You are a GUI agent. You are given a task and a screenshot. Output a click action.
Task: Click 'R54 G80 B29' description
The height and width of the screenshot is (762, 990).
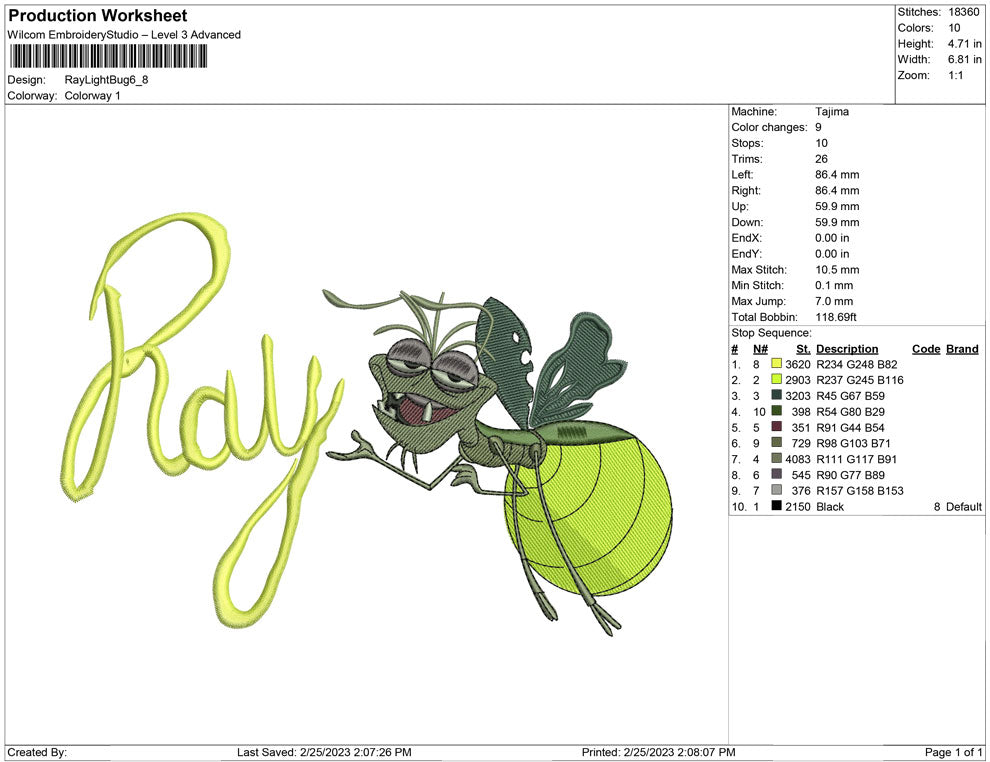(850, 412)
